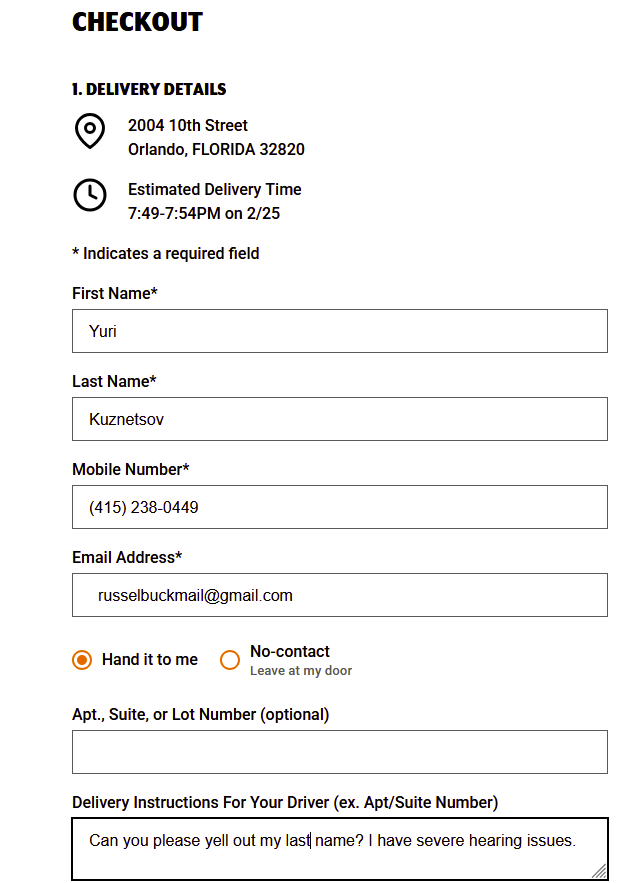Click the location pin icon
Image resolution: width=628 pixels, height=883 pixels.
pyautogui.click(x=90, y=131)
